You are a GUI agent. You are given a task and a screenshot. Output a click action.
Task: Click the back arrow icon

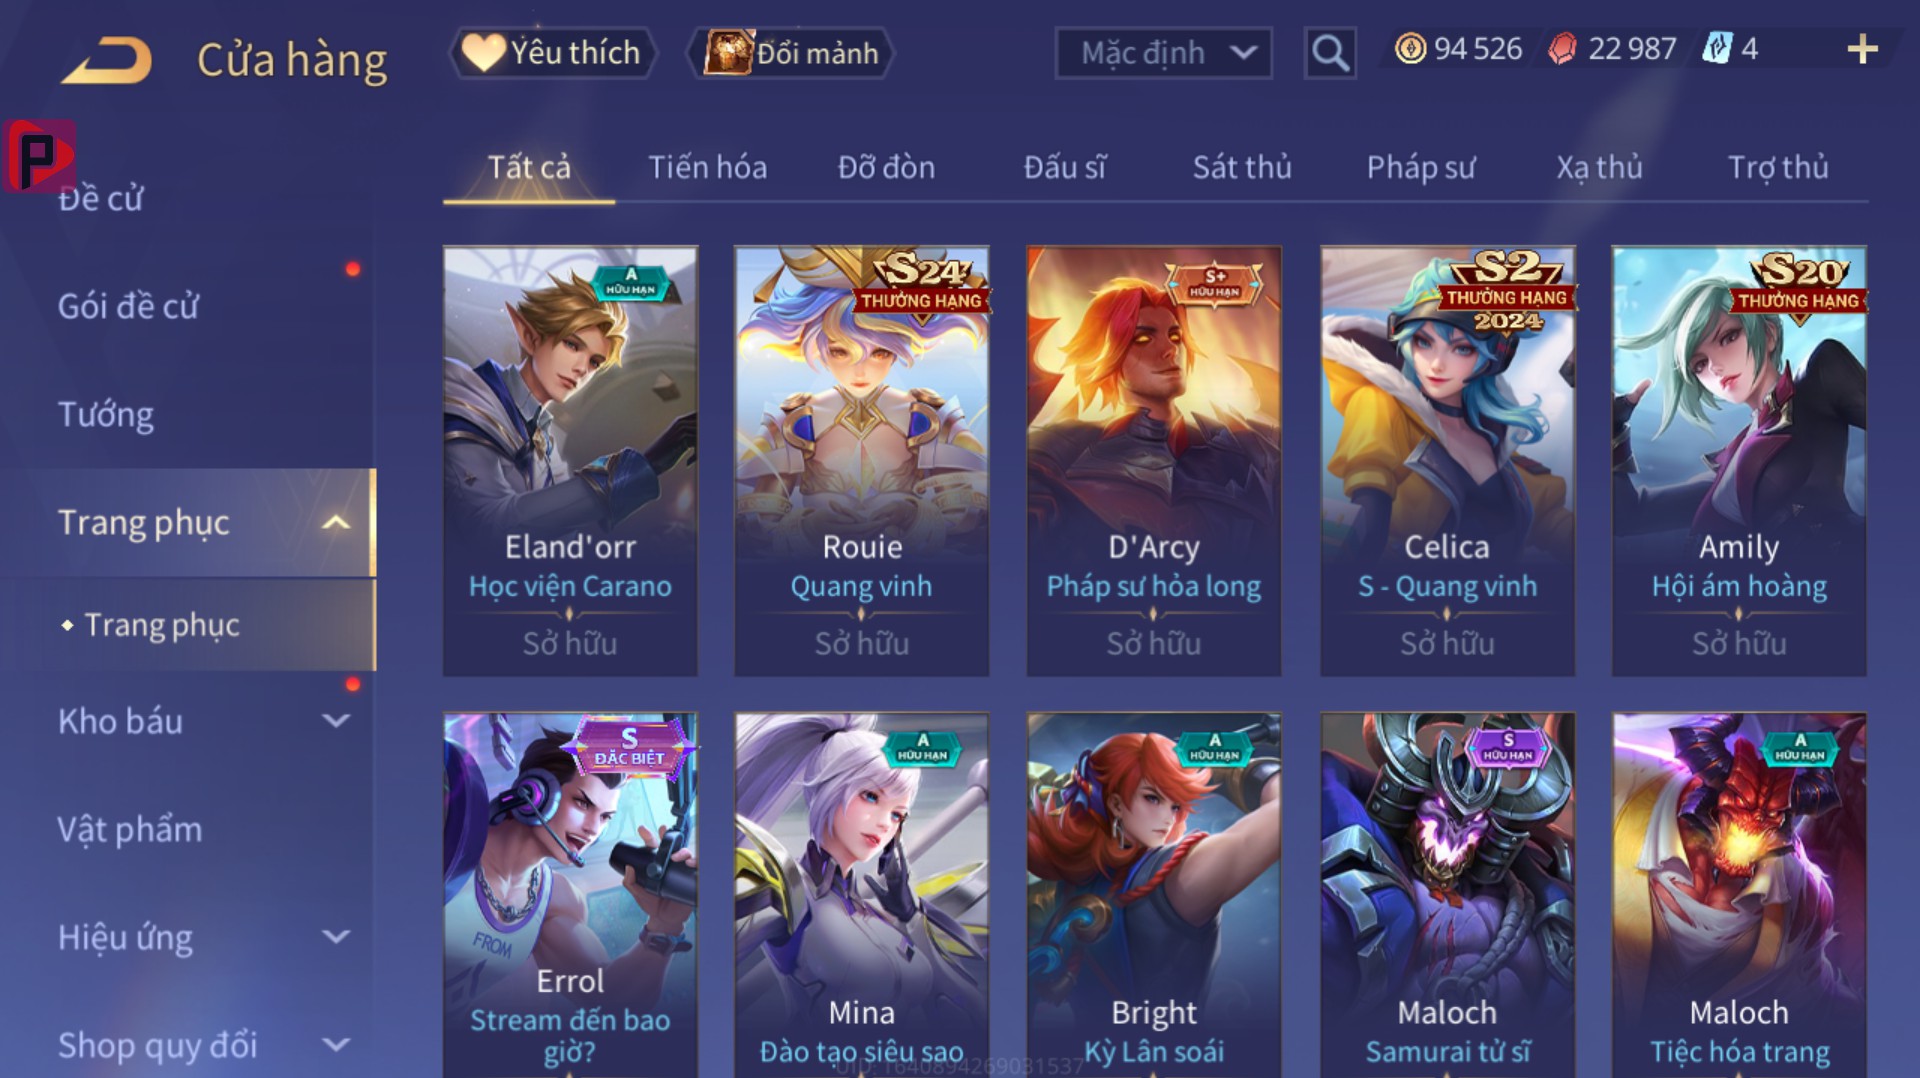(x=107, y=60)
